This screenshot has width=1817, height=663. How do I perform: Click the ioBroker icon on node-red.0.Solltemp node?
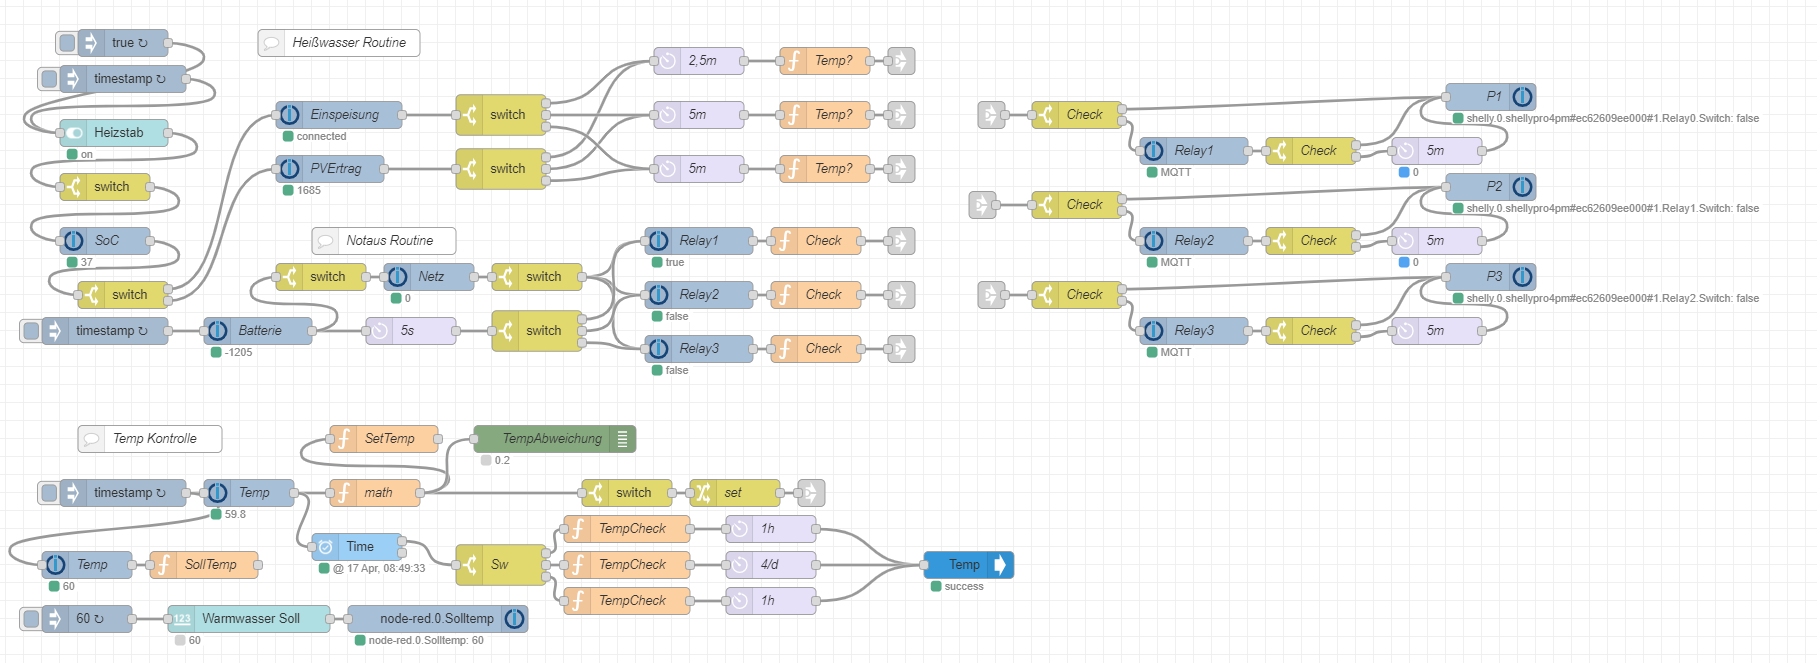[x=515, y=619]
